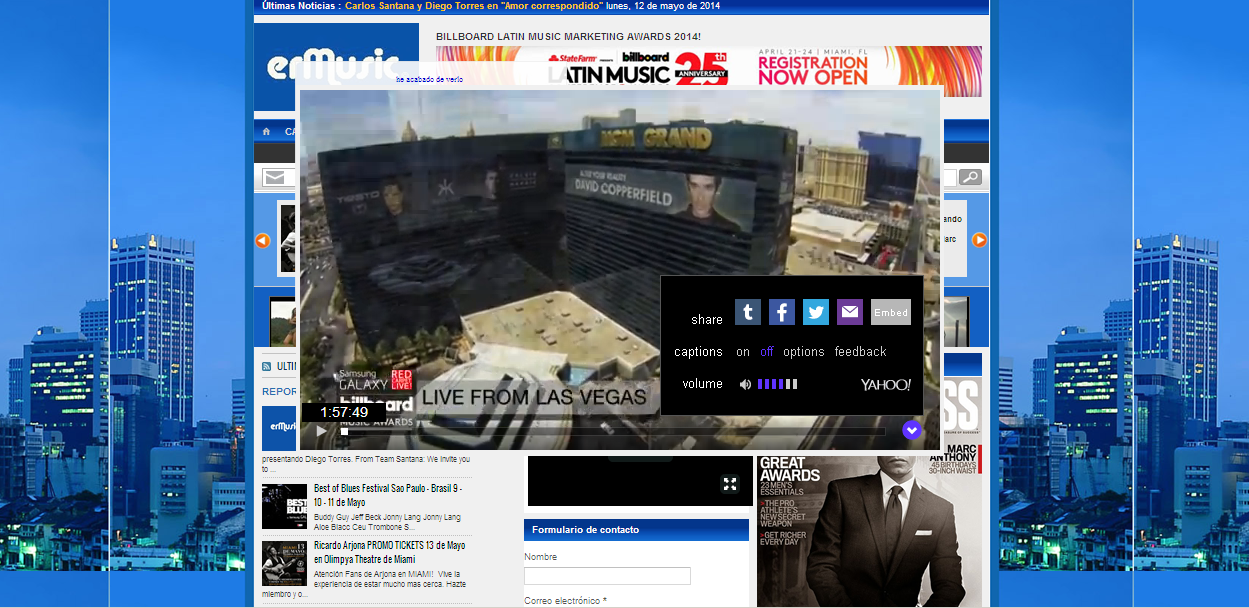
Task: Click the Best of Blues thumbnail
Action: (x=284, y=506)
